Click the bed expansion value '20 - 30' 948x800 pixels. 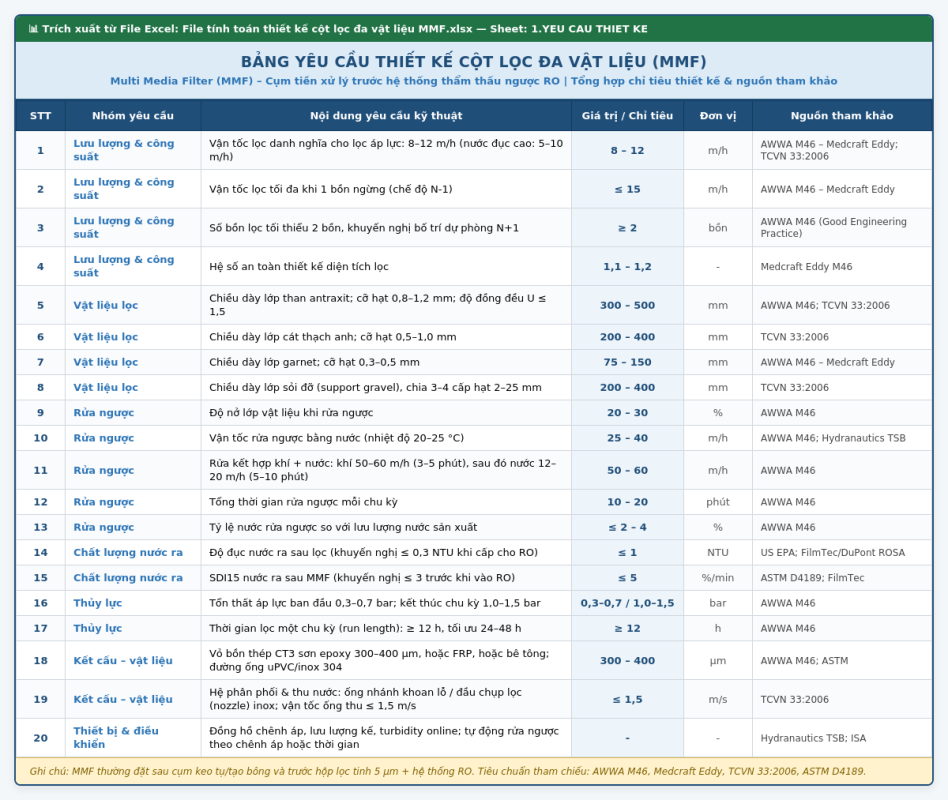click(x=628, y=413)
